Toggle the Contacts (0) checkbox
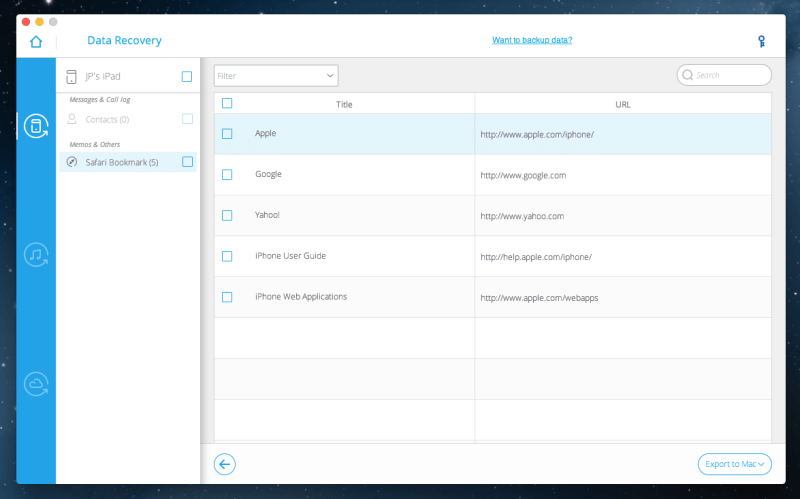Screen dimensions: 800x499 click(187, 119)
